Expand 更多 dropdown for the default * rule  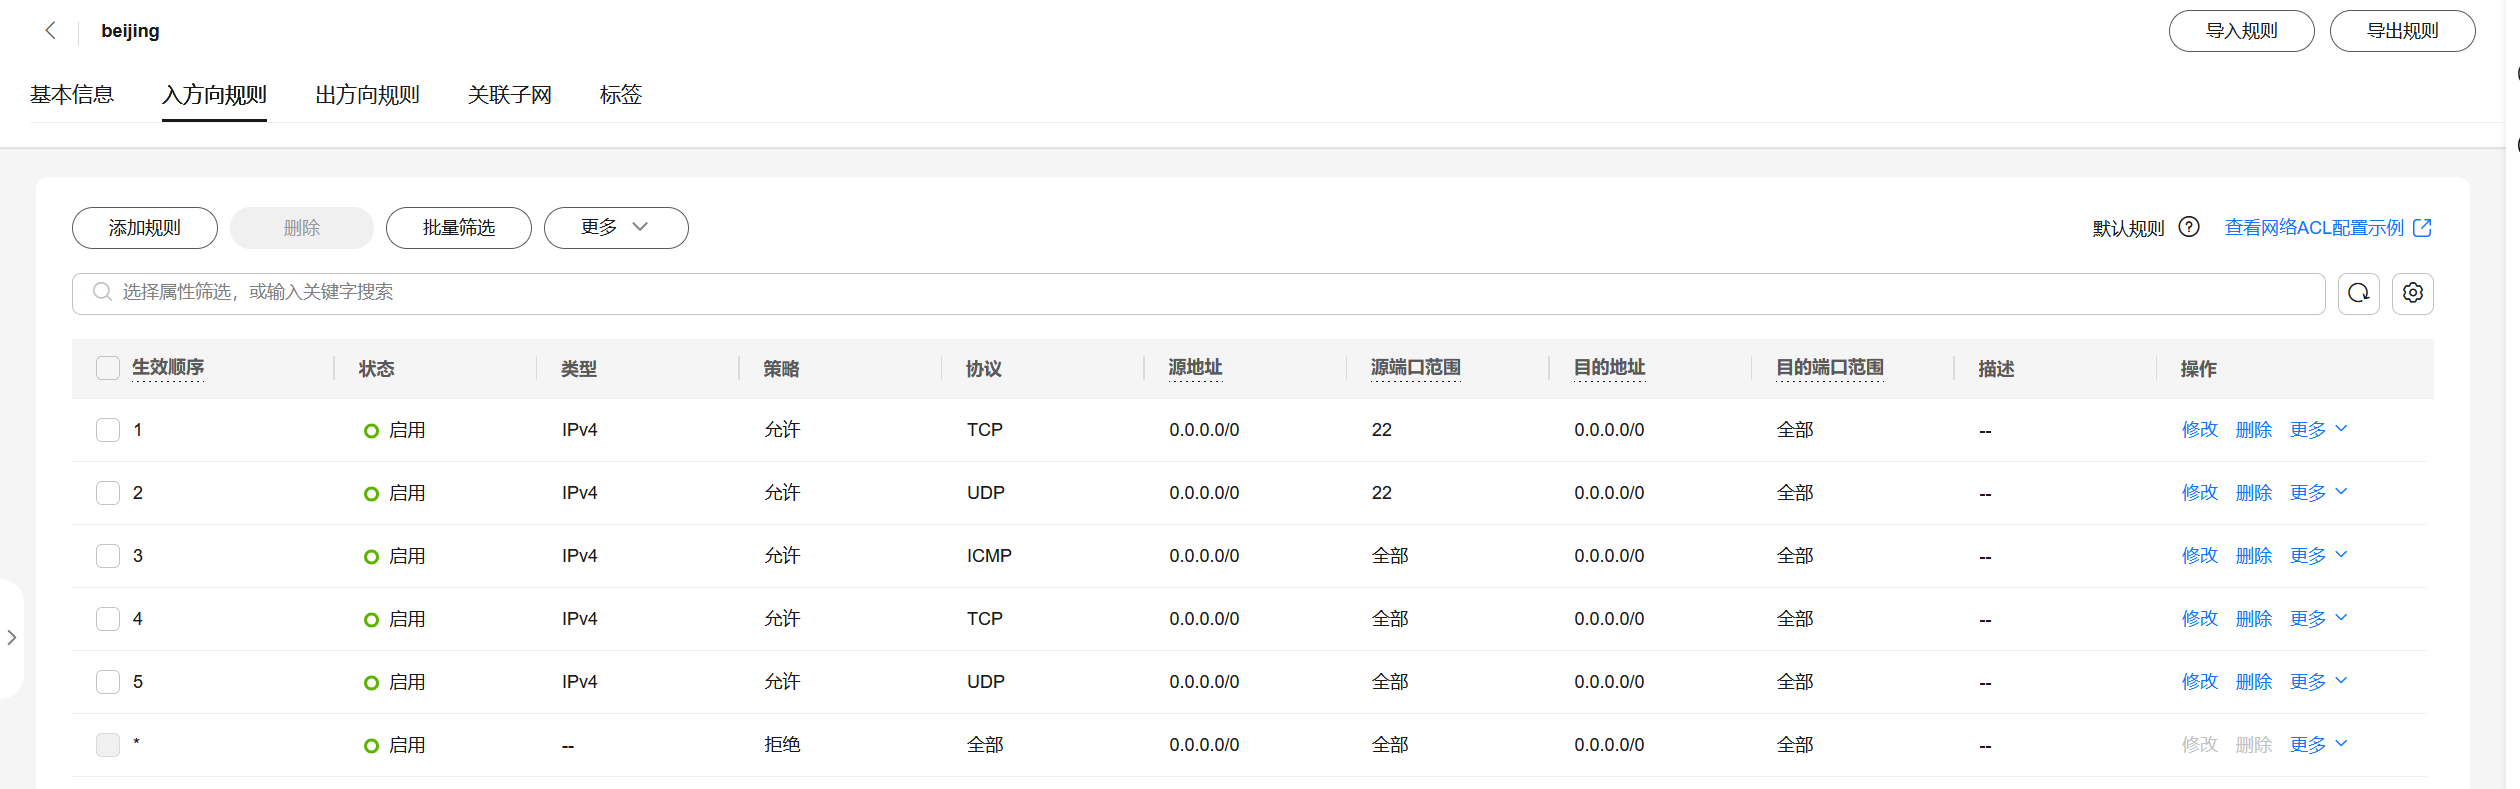(2318, 745)
